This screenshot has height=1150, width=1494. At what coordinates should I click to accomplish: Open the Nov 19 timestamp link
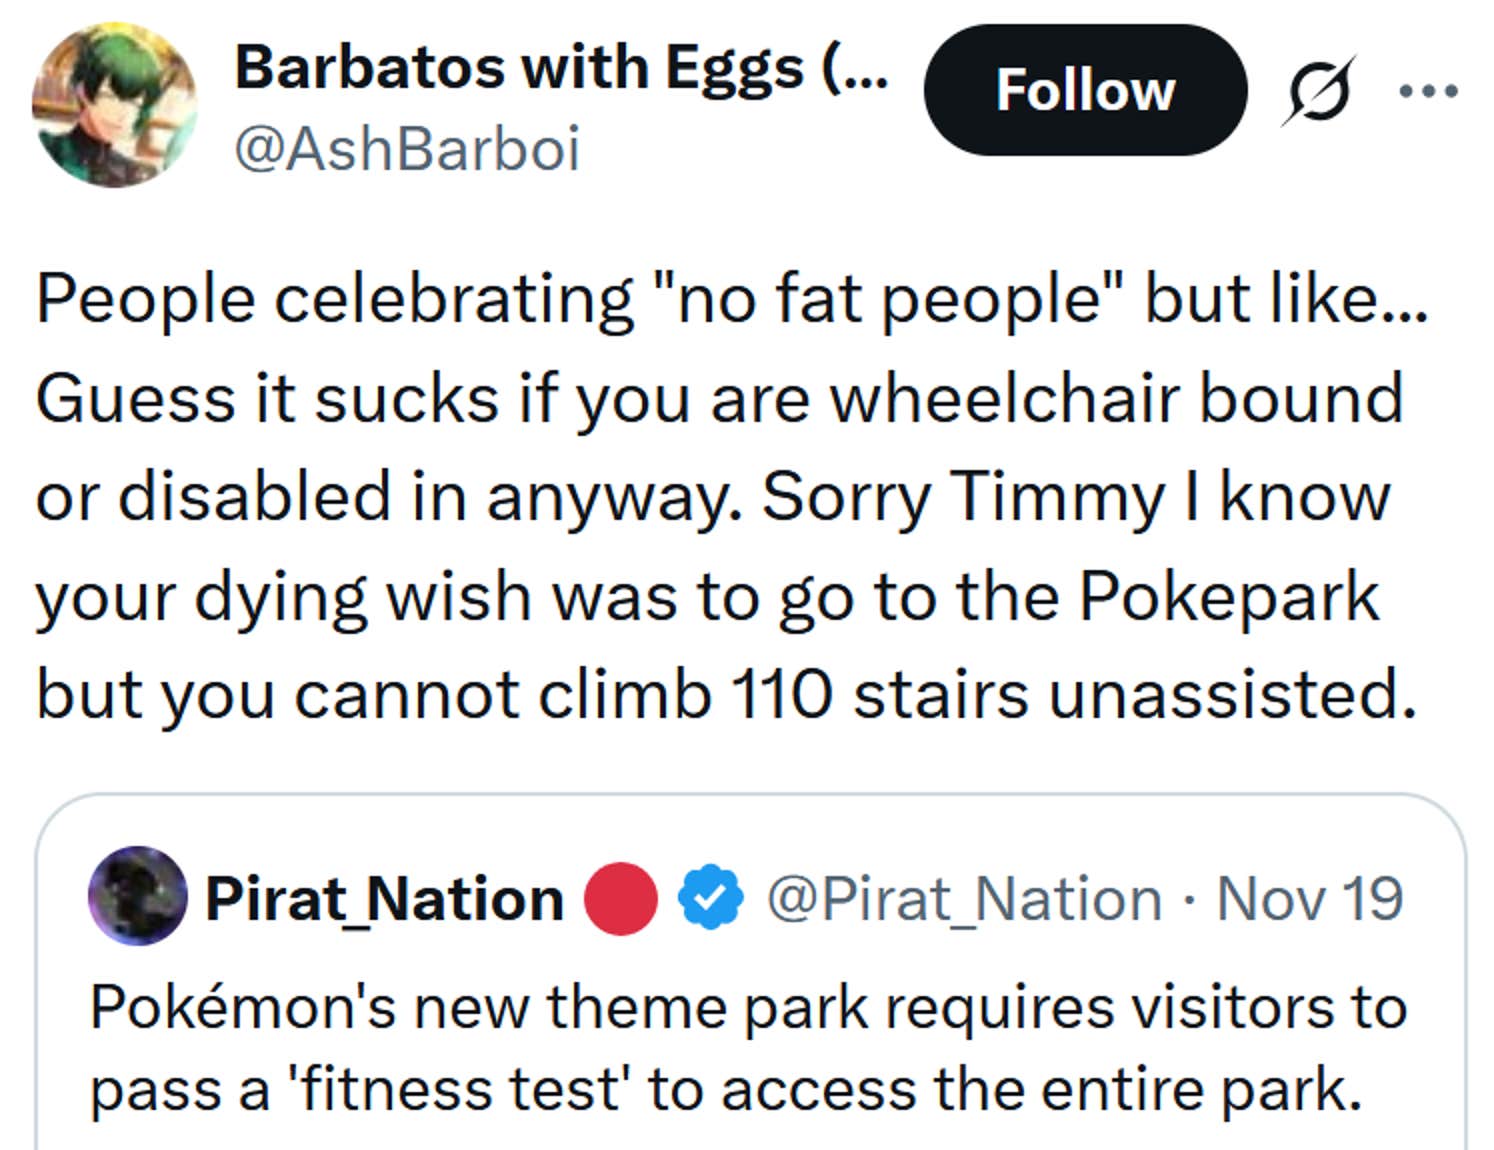pyautogui.click(x=1308, y=897)
